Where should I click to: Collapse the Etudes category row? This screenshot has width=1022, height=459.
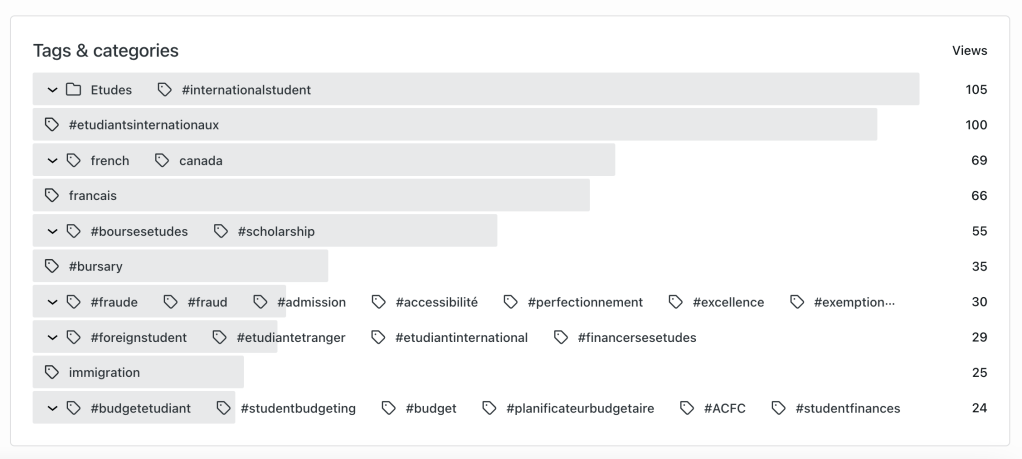[x=52, y=90]
